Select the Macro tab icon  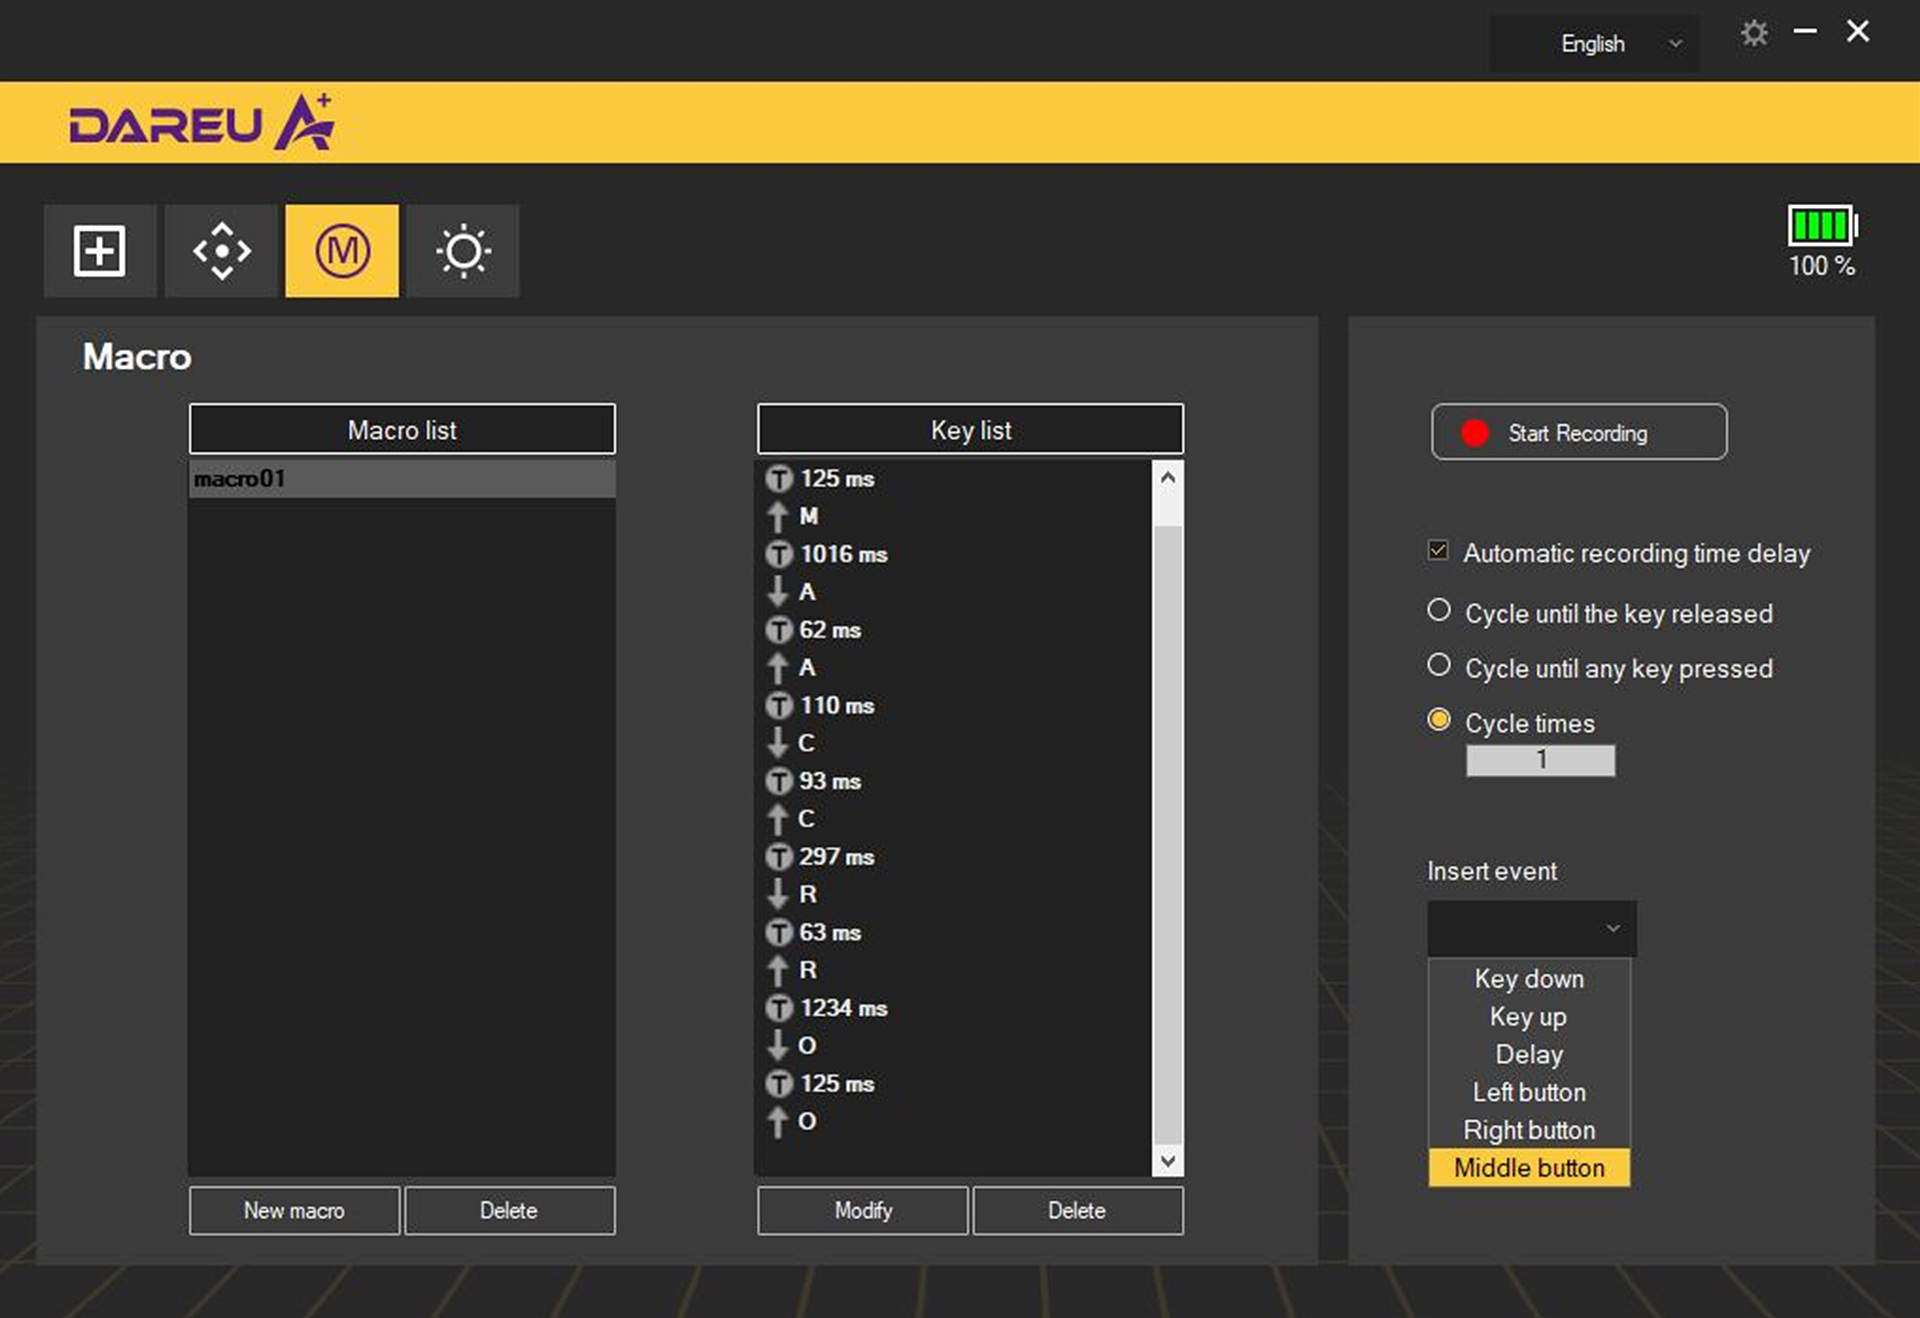(x=342, y=250)
